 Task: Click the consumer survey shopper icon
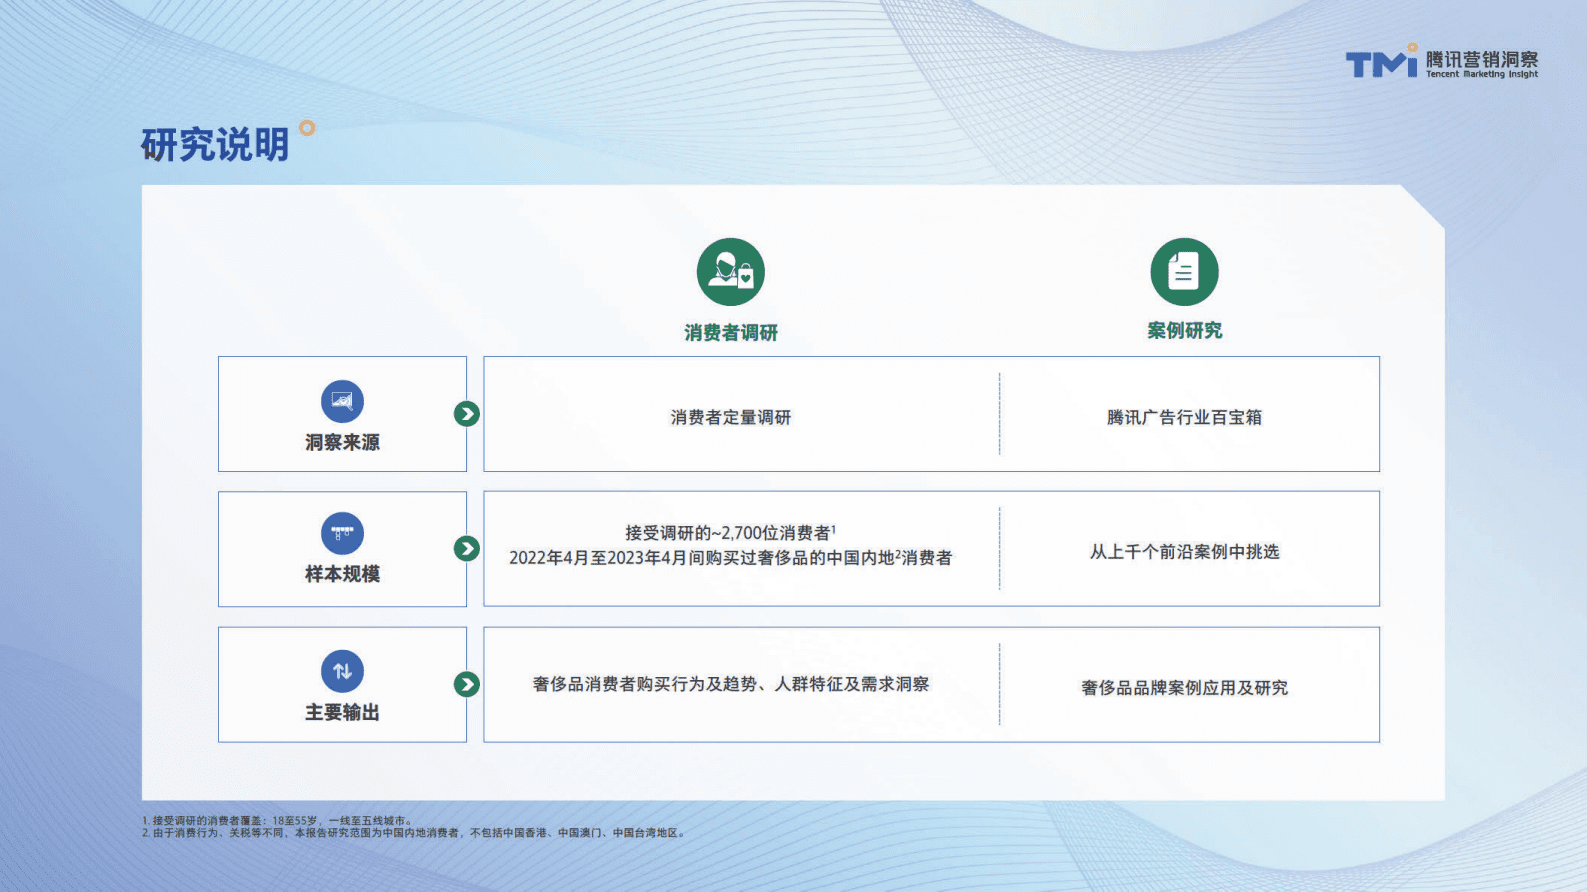[731, 272]
